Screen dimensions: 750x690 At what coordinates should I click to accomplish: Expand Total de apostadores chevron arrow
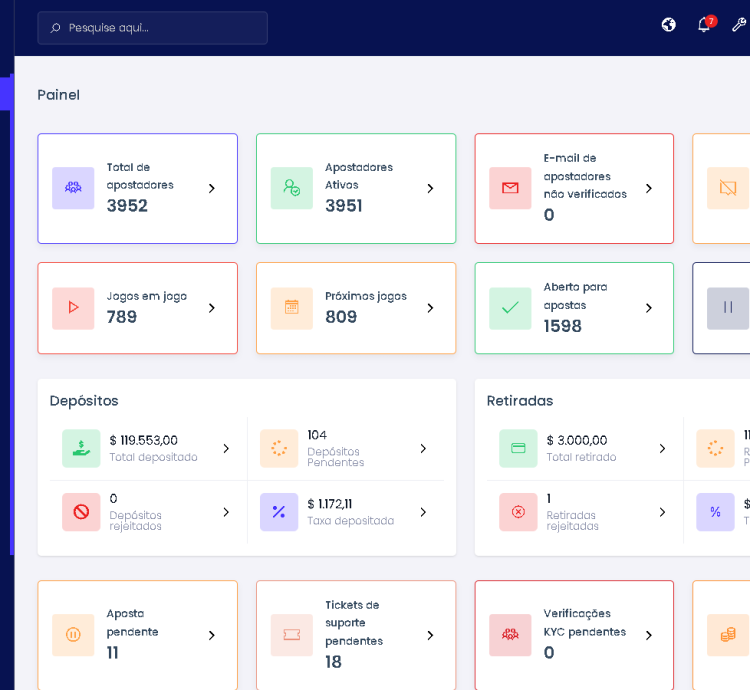click(x=211, y=188)
